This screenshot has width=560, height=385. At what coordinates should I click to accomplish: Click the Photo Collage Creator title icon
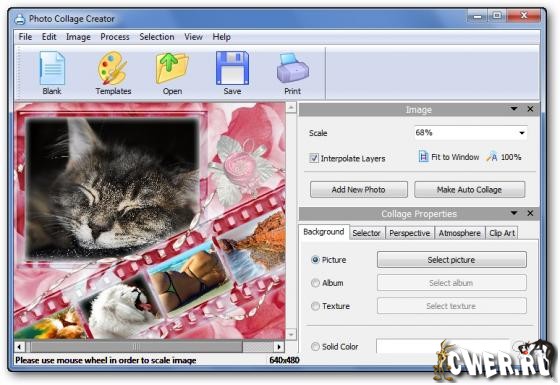point(20,19)
